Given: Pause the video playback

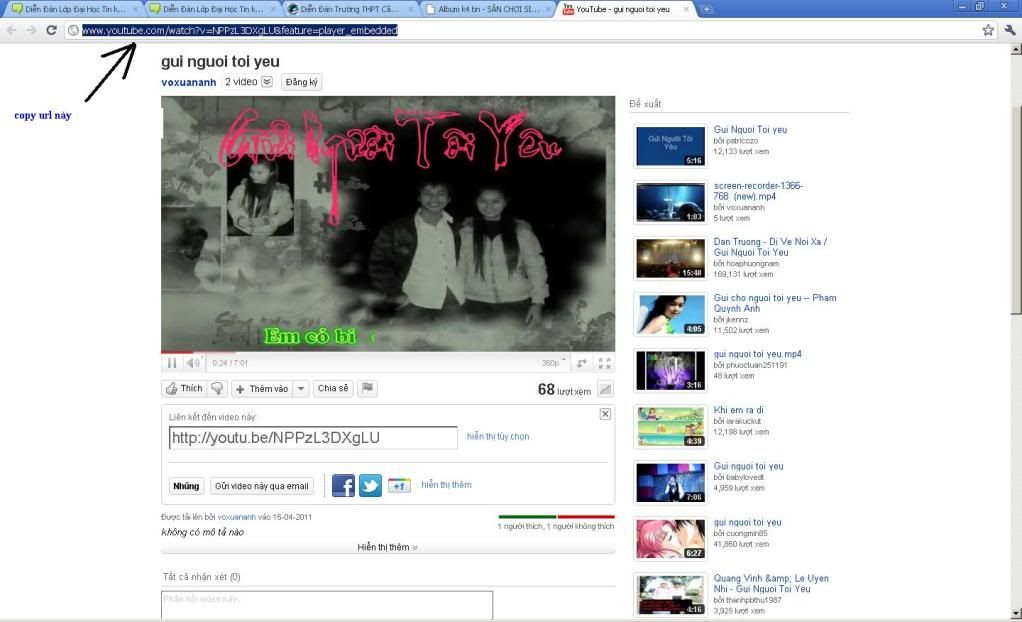Looking at the screenshot, I should (x=171, y=363).
